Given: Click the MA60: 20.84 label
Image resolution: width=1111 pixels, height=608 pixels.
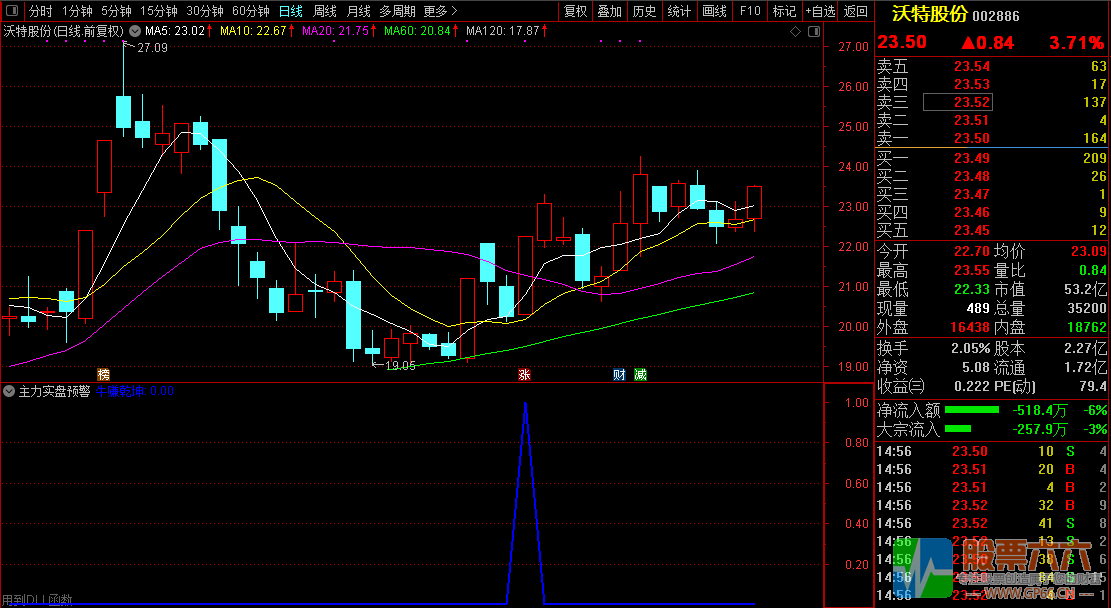Looking at the screenshot, I should click(x=417, y=31).
